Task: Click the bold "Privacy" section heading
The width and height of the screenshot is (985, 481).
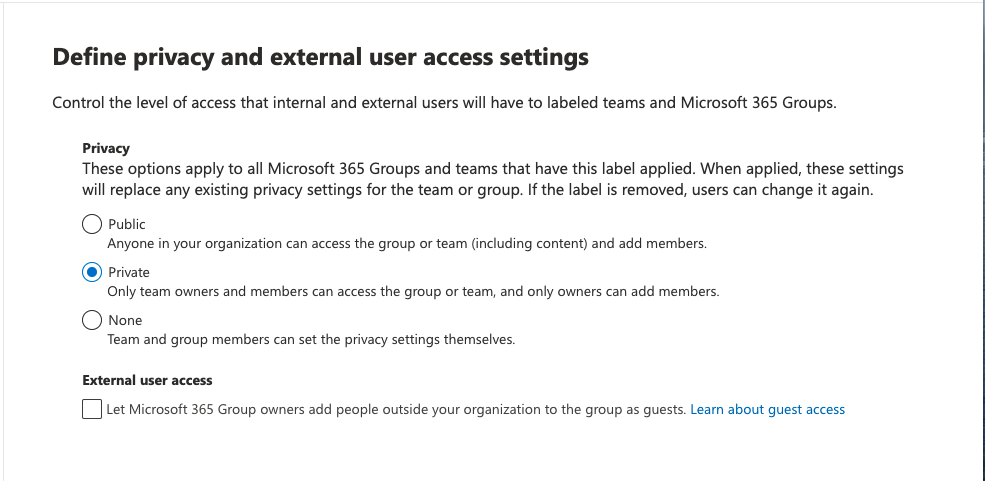Action: point(106,148)
